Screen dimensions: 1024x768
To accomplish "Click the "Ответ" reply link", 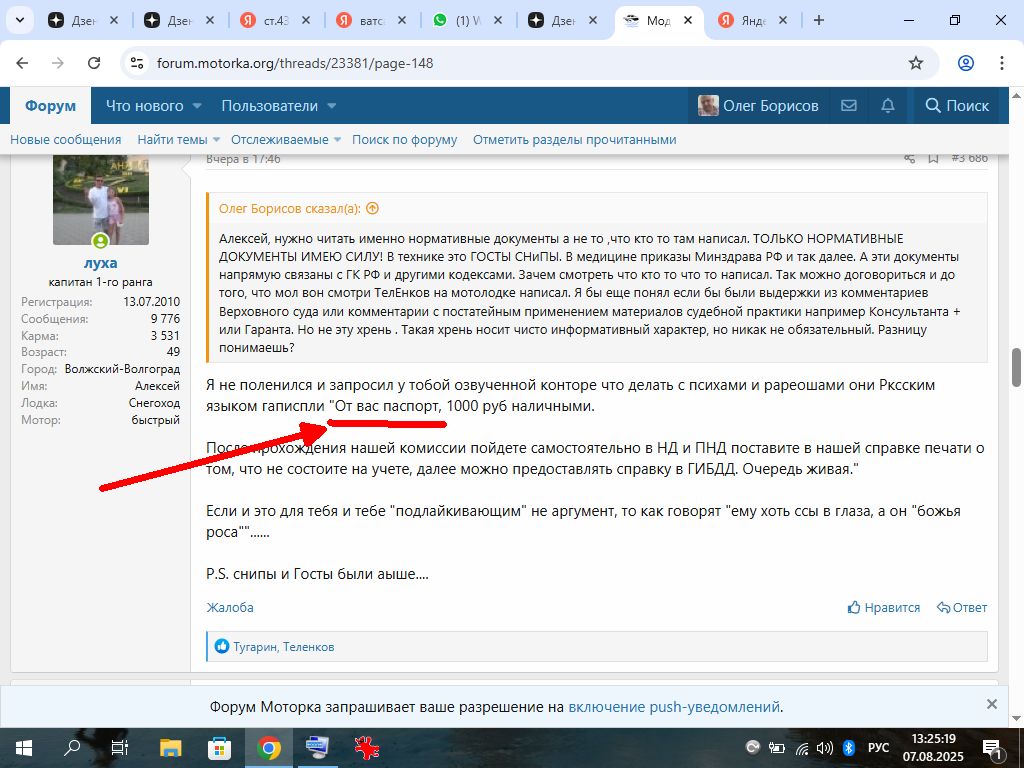I will pyautogui.click(x=962, y=607).
